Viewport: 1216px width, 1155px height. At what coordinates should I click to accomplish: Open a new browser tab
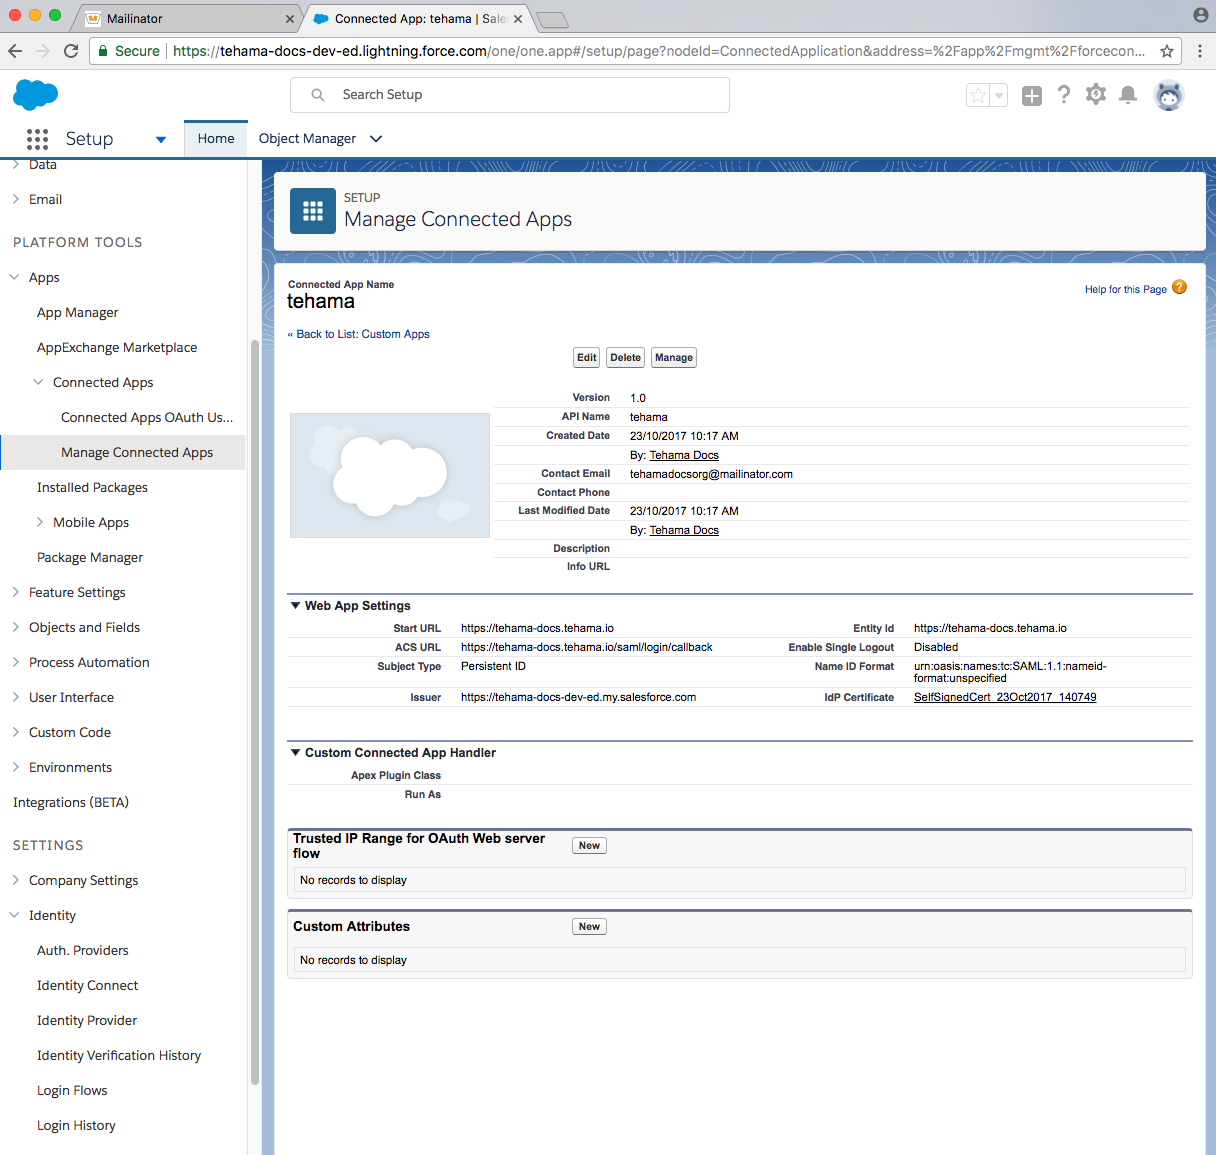click(552, 20)
